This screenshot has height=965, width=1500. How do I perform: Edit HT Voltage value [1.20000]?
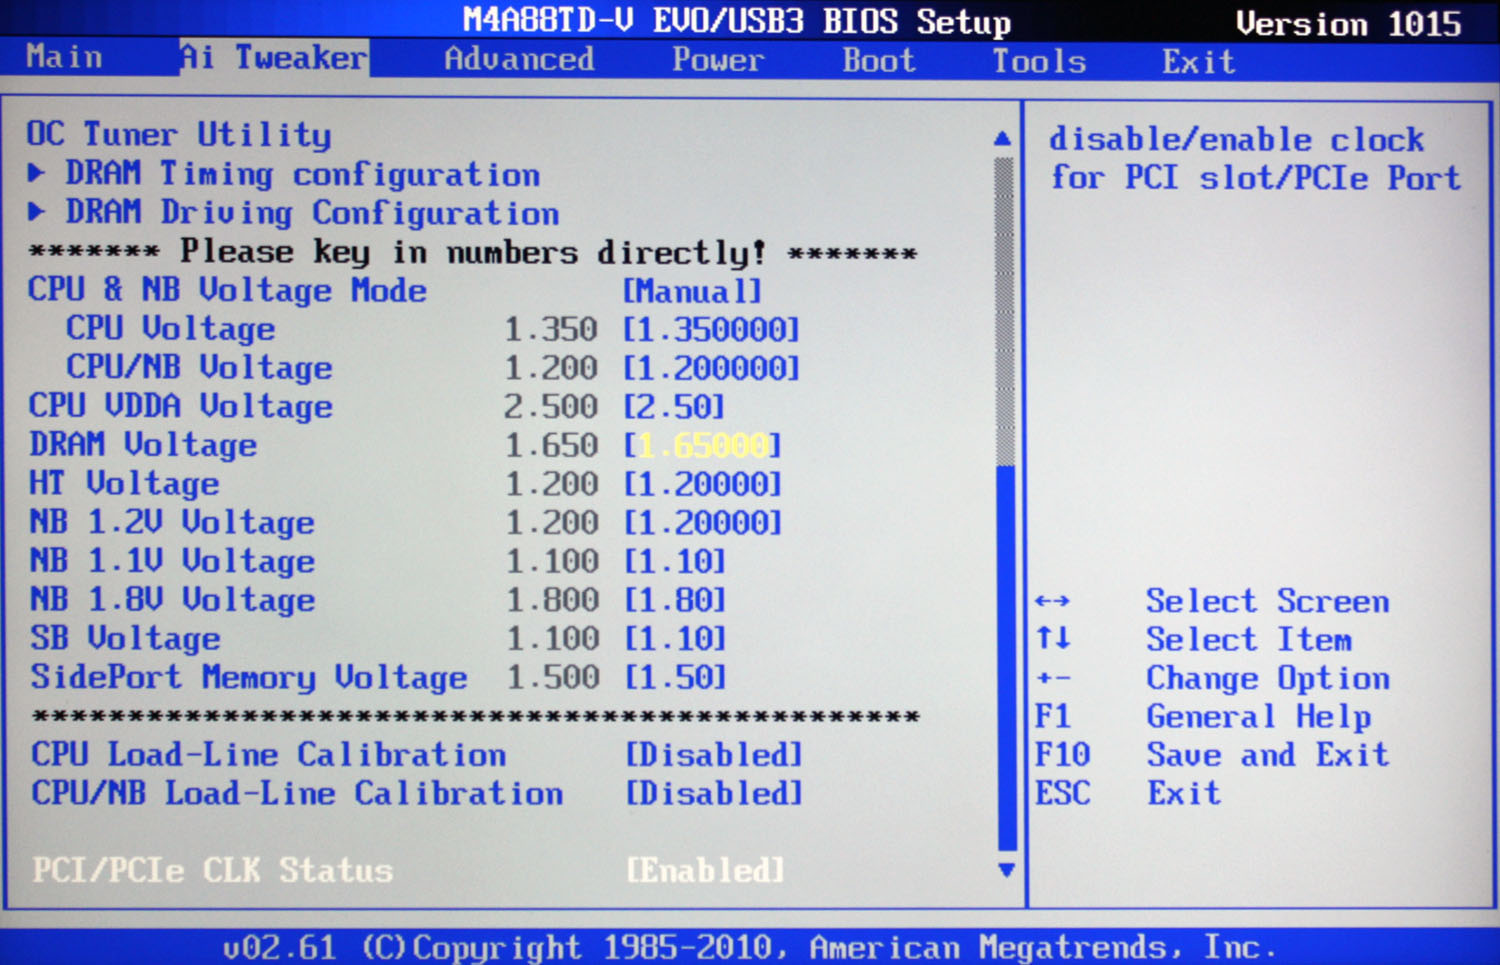coord(702,485)
